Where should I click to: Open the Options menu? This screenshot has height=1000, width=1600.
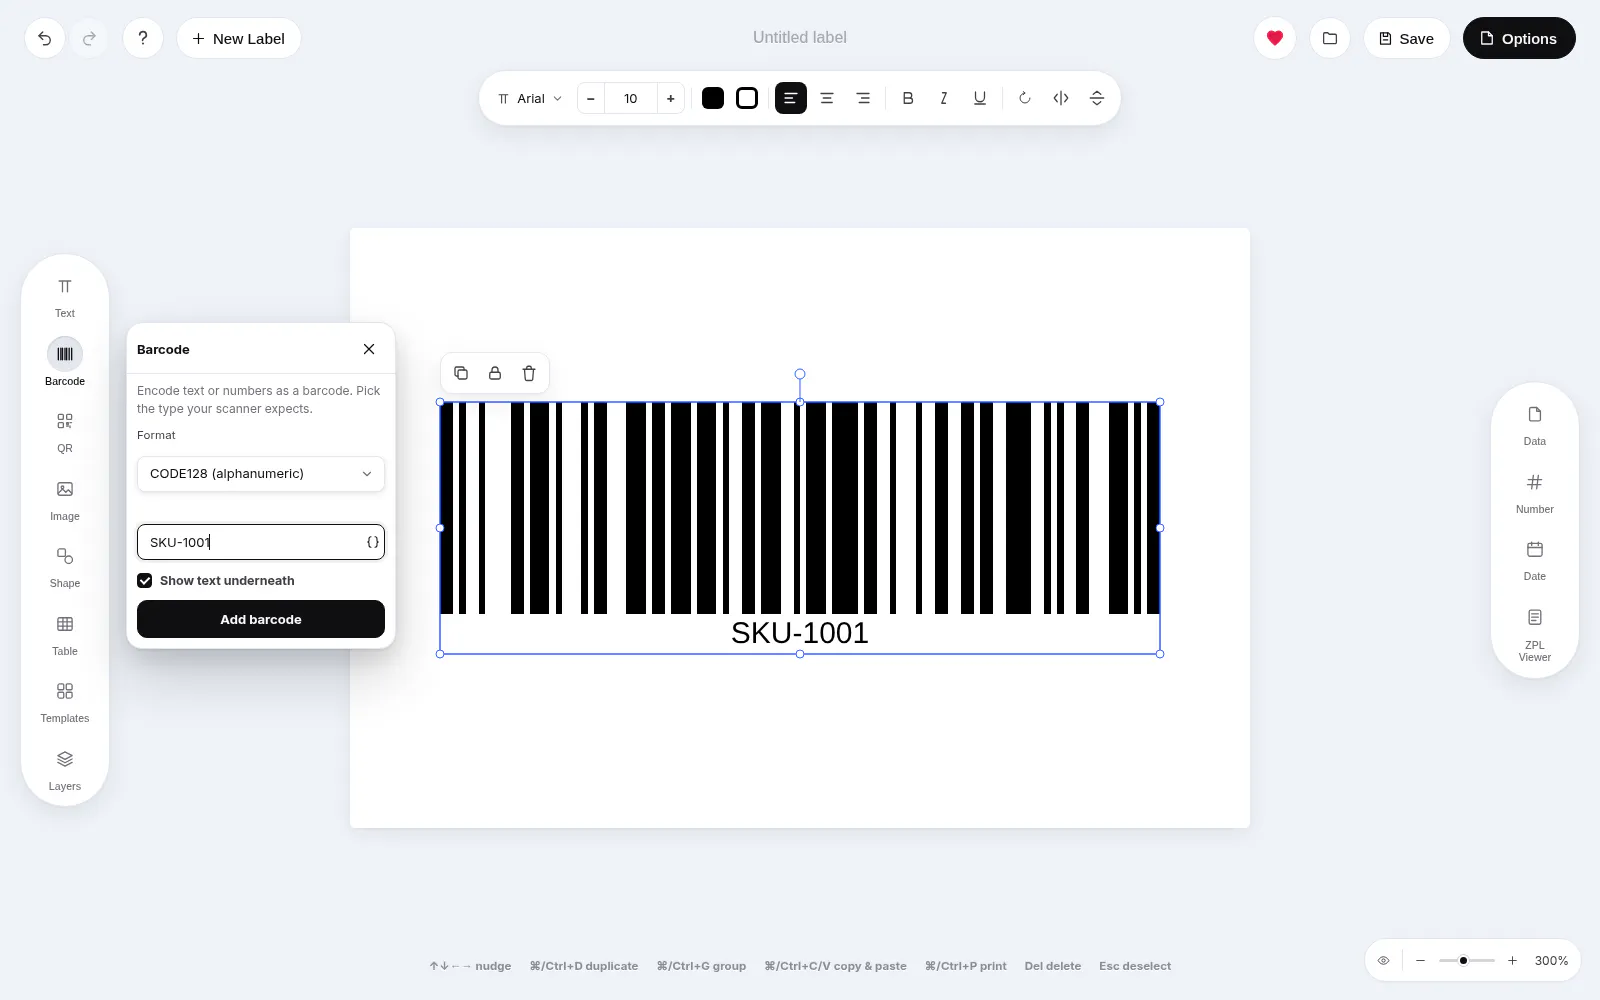[1519, 38]
